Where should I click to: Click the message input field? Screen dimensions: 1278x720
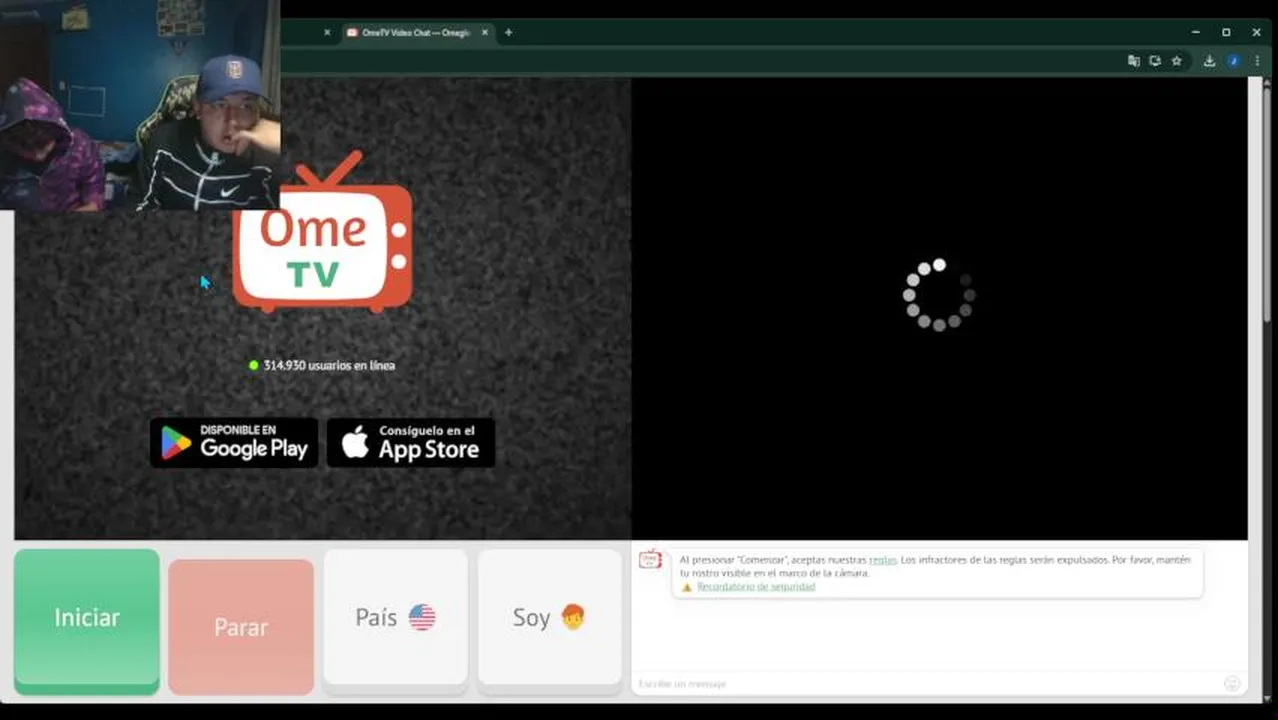(925, 684)
